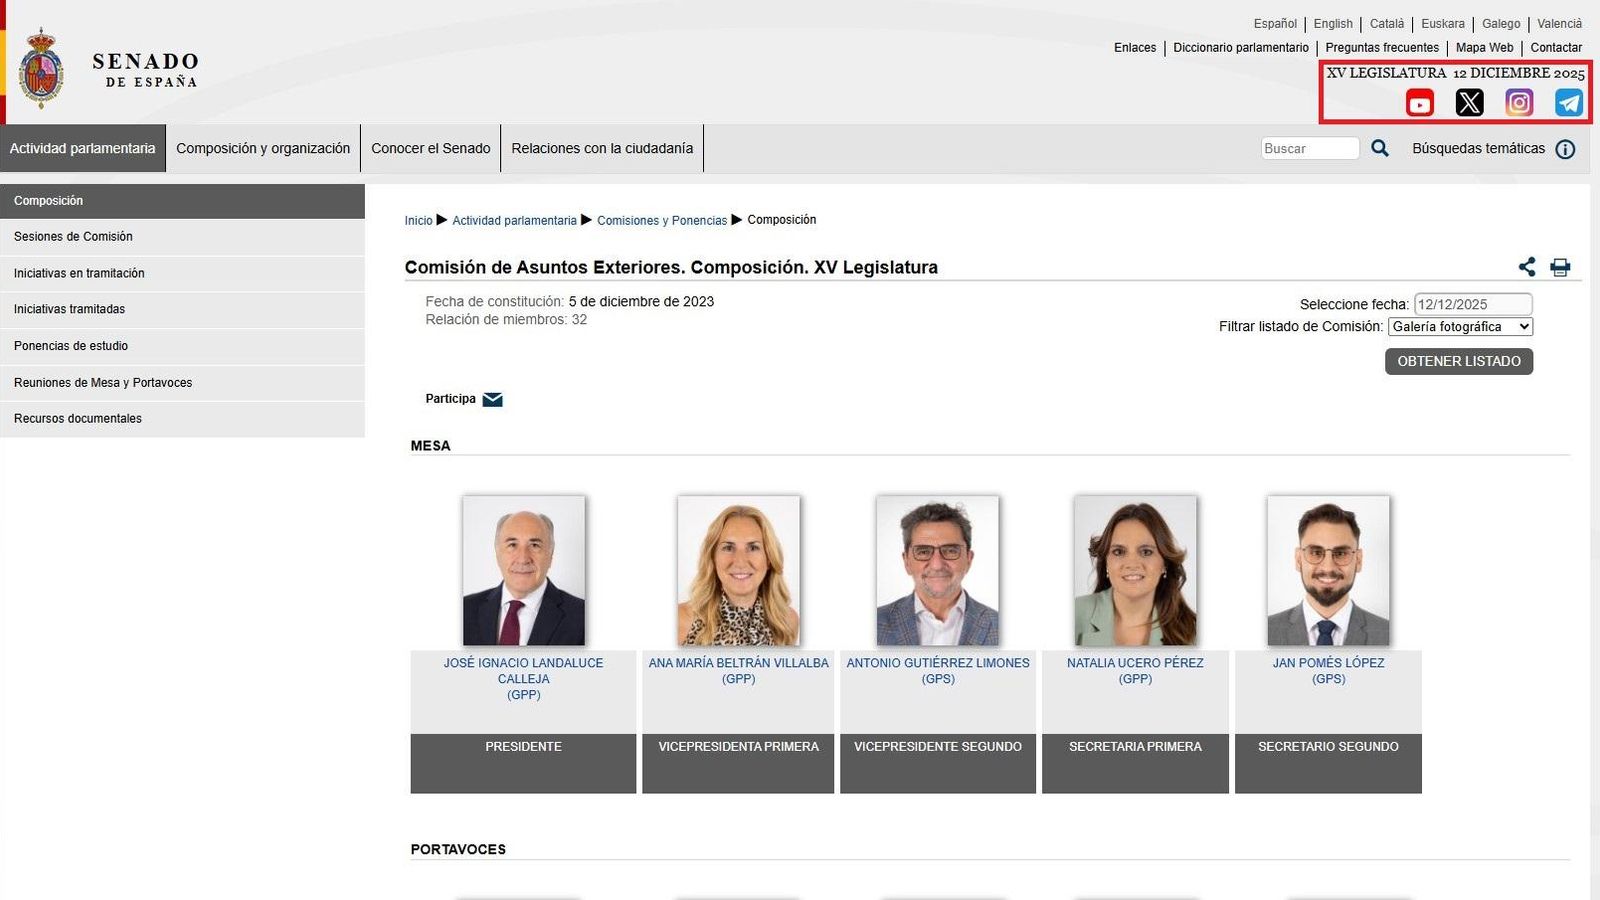This screenshot has width=1600, height=900.
Task: Open the Senado YouTube channel icon
Action: (1419, 102)
